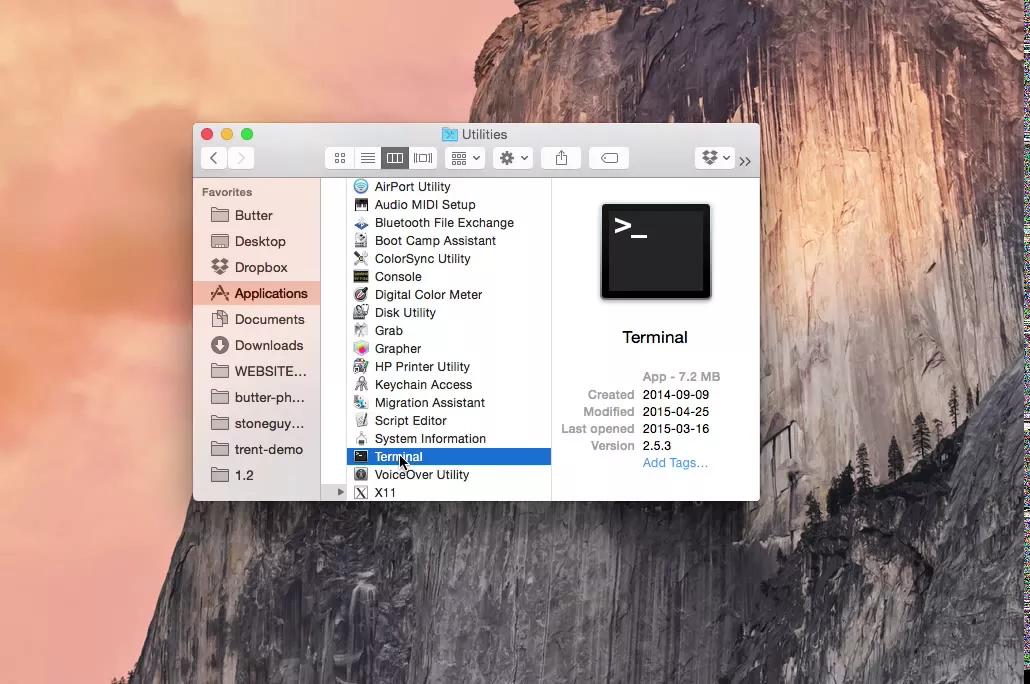Click the Edit Tags toolbar button
Screen dimensions: 1030x684
coord(609,158)
